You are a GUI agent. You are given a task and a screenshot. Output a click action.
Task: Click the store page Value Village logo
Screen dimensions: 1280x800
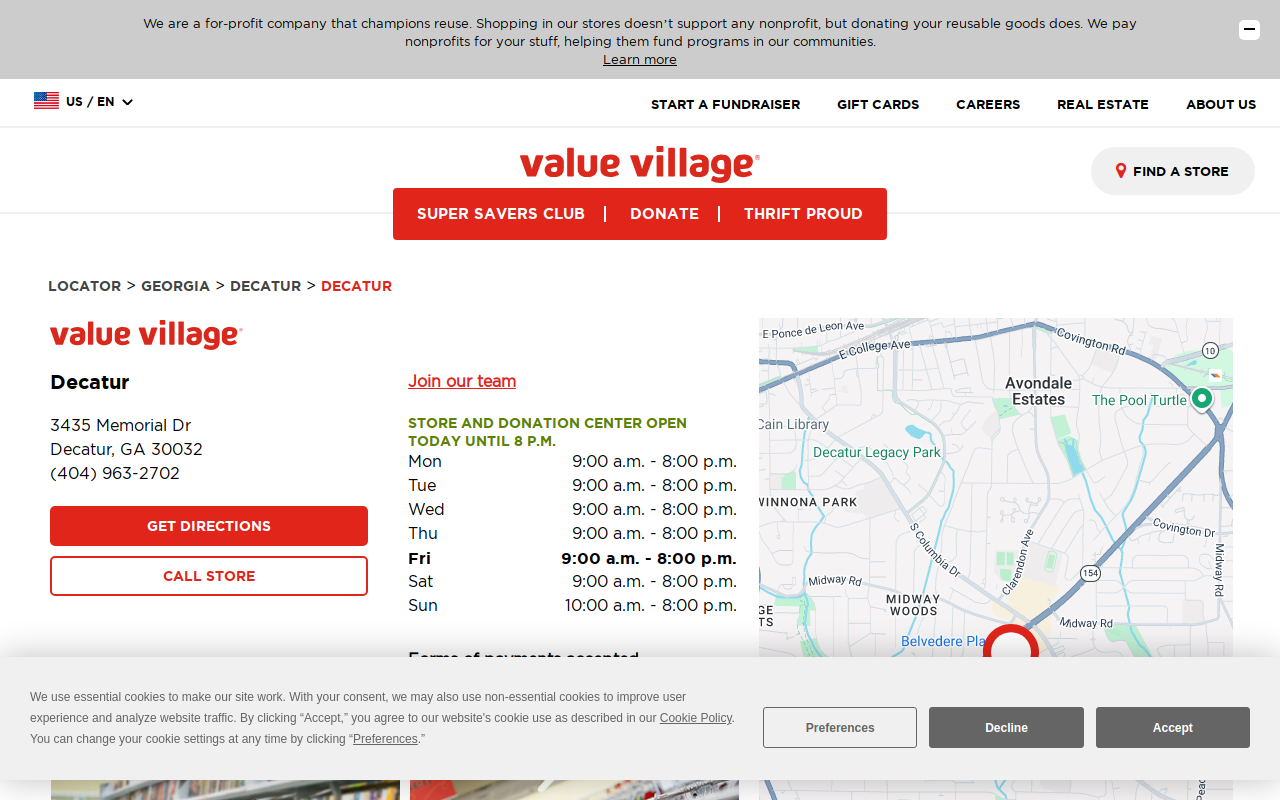click(146, 335)
